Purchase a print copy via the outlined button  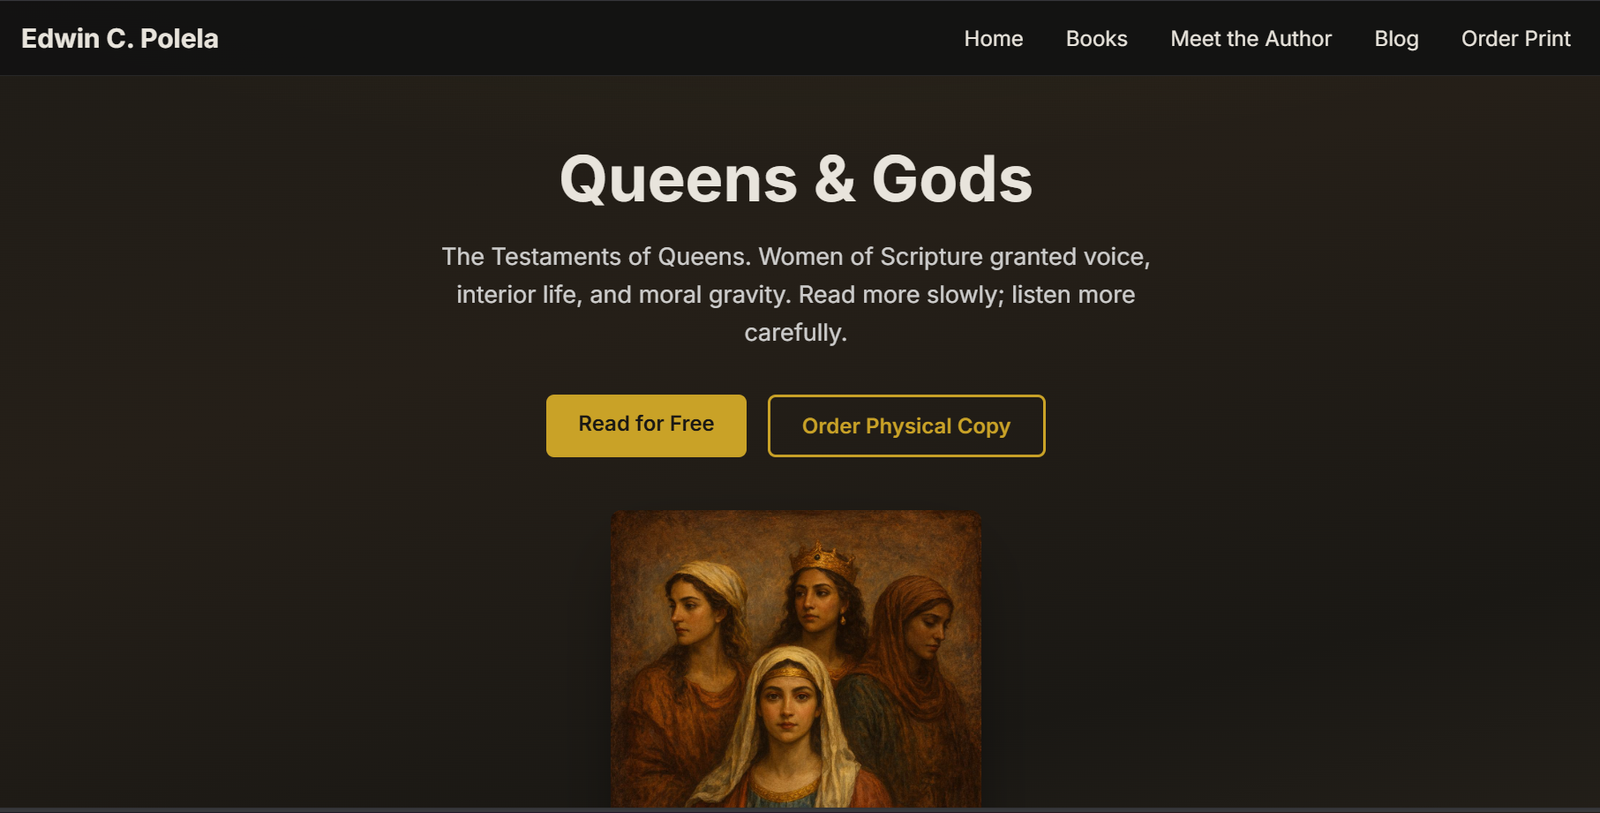click(905, 425)
